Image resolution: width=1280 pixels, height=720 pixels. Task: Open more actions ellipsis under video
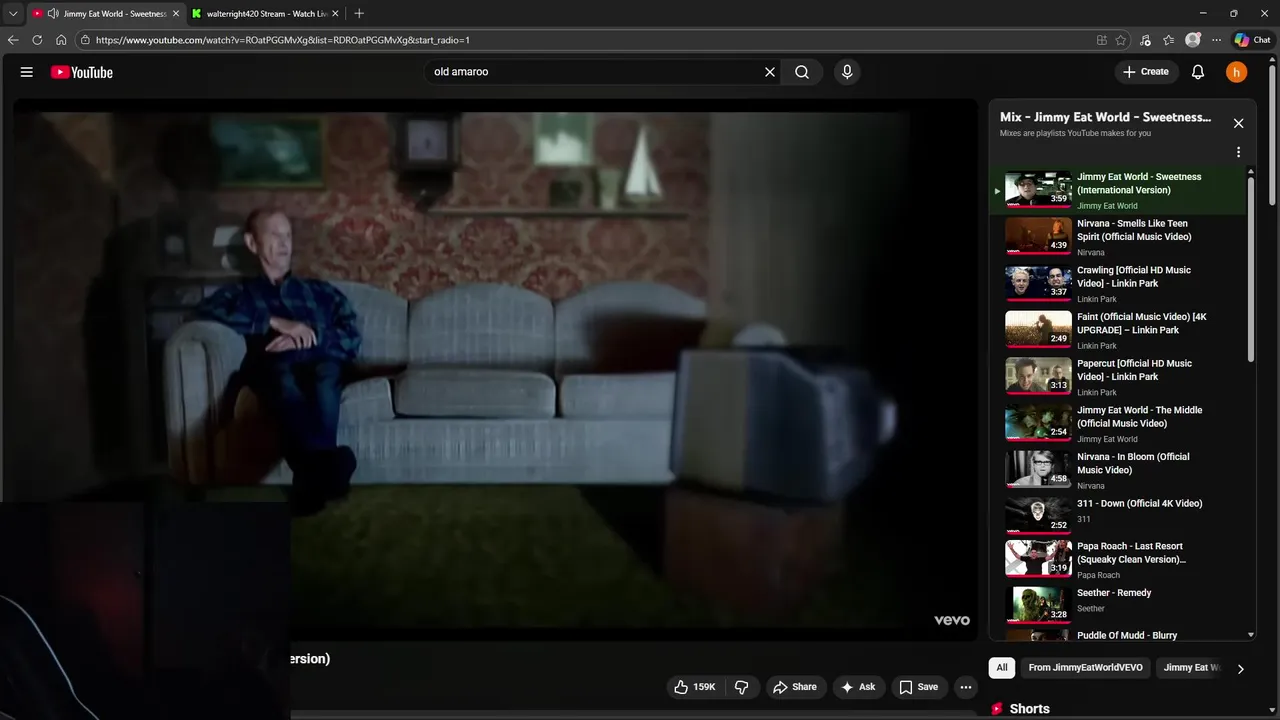965,687
